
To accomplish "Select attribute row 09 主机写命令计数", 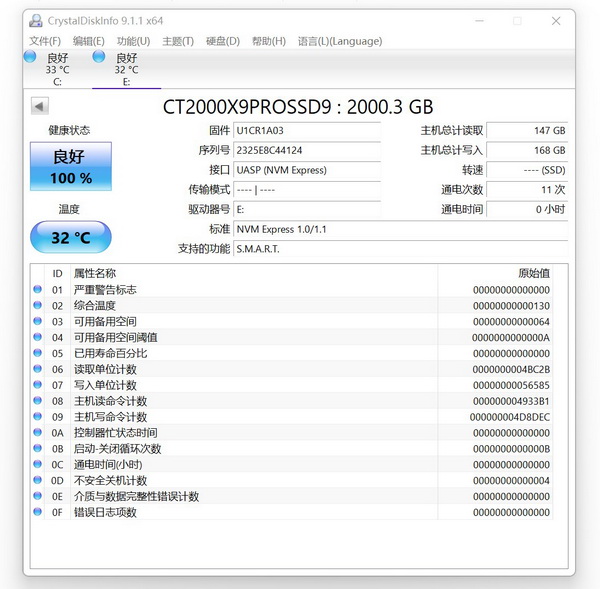I will [x=292, y=417].
